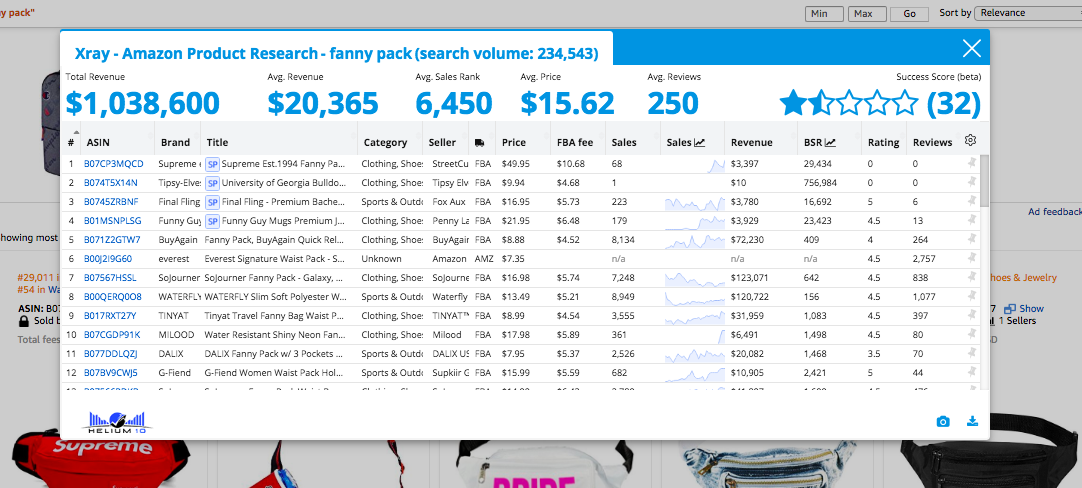Sort table by Price column
The height and width of the screenshot is (488, 1082).
pyautogui.click(x=514, y=142)
